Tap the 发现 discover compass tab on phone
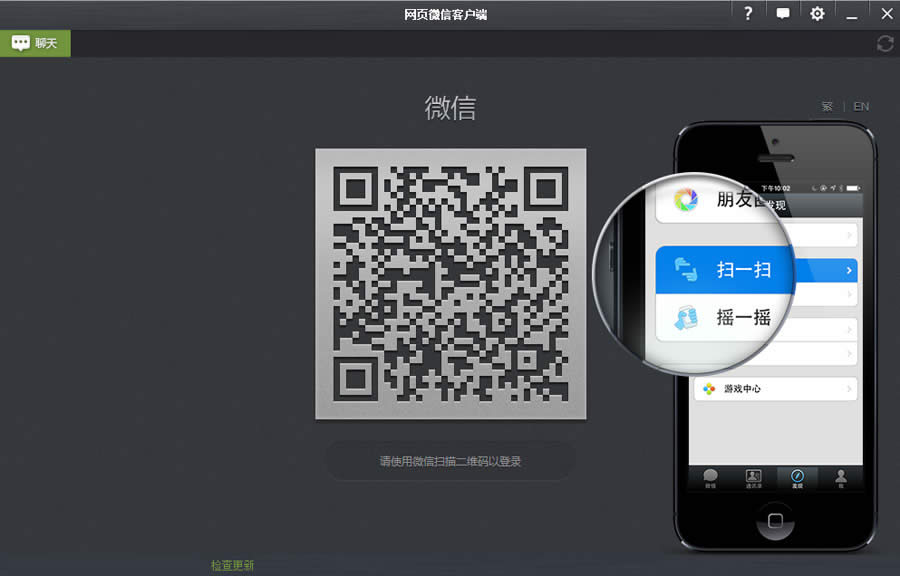Viewport: 900px width, 576px height. [797, 478]
